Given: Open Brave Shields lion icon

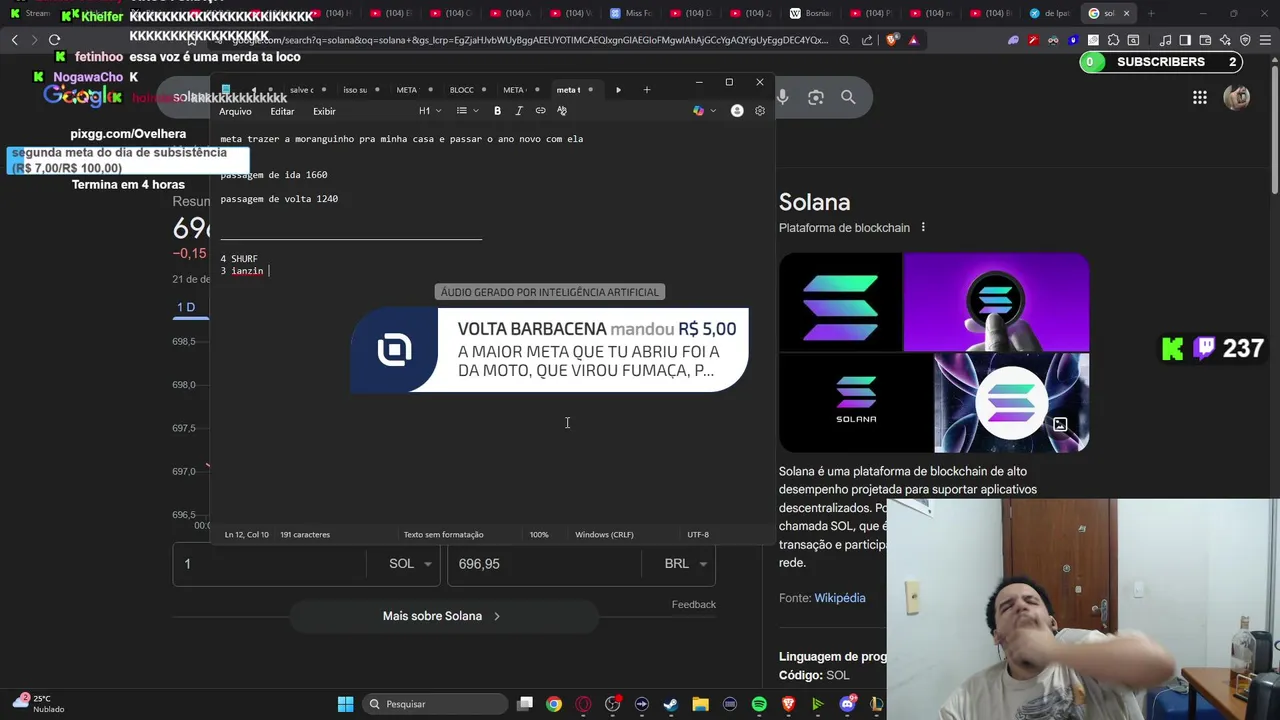Looking at the screenshot, I should pyautogui.click(x=891, y=40).
